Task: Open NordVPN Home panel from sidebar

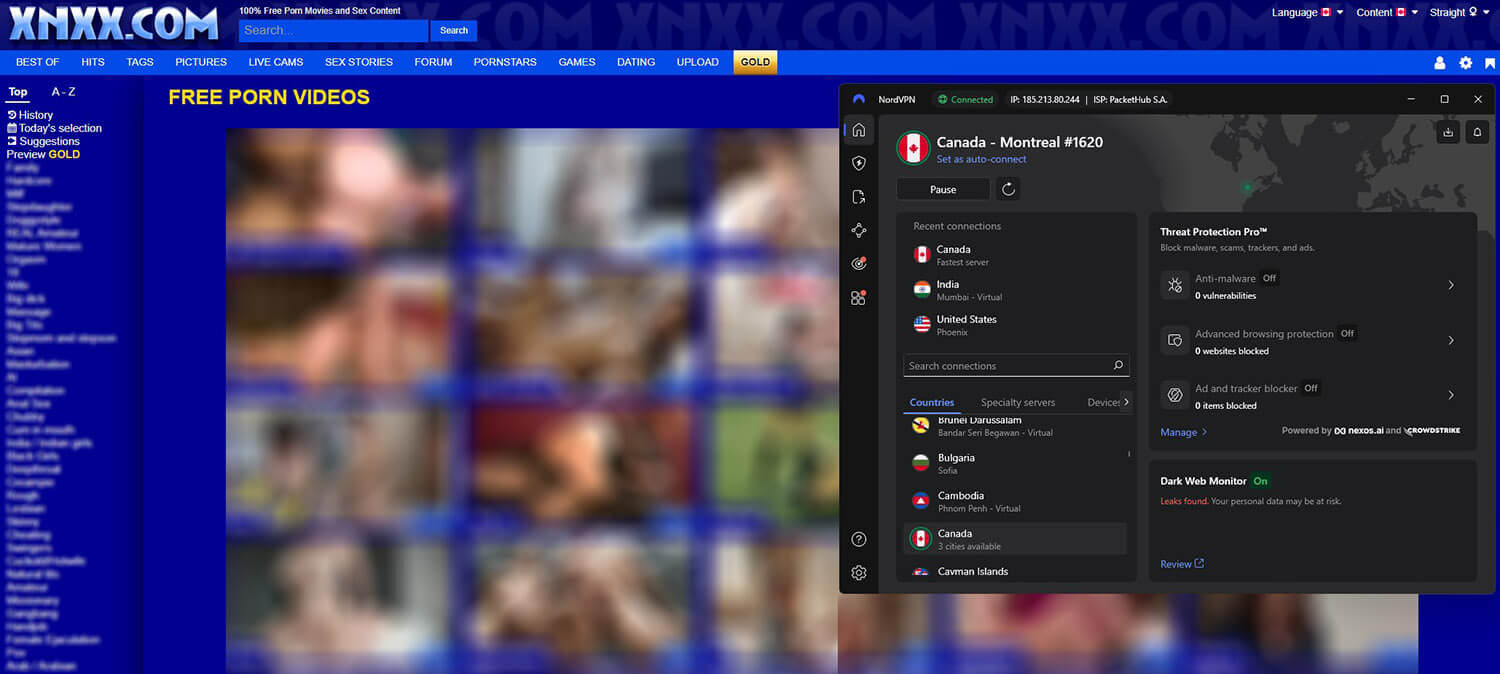Action: (x=858, y=130)
